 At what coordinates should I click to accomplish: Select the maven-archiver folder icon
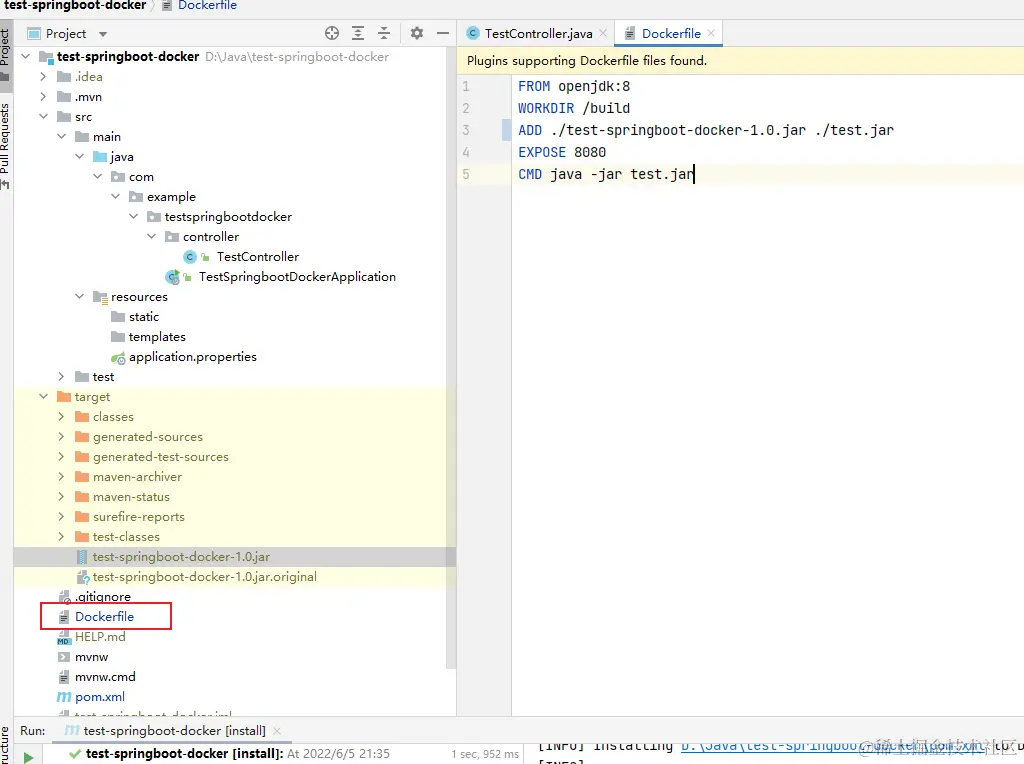pos(82,477)
